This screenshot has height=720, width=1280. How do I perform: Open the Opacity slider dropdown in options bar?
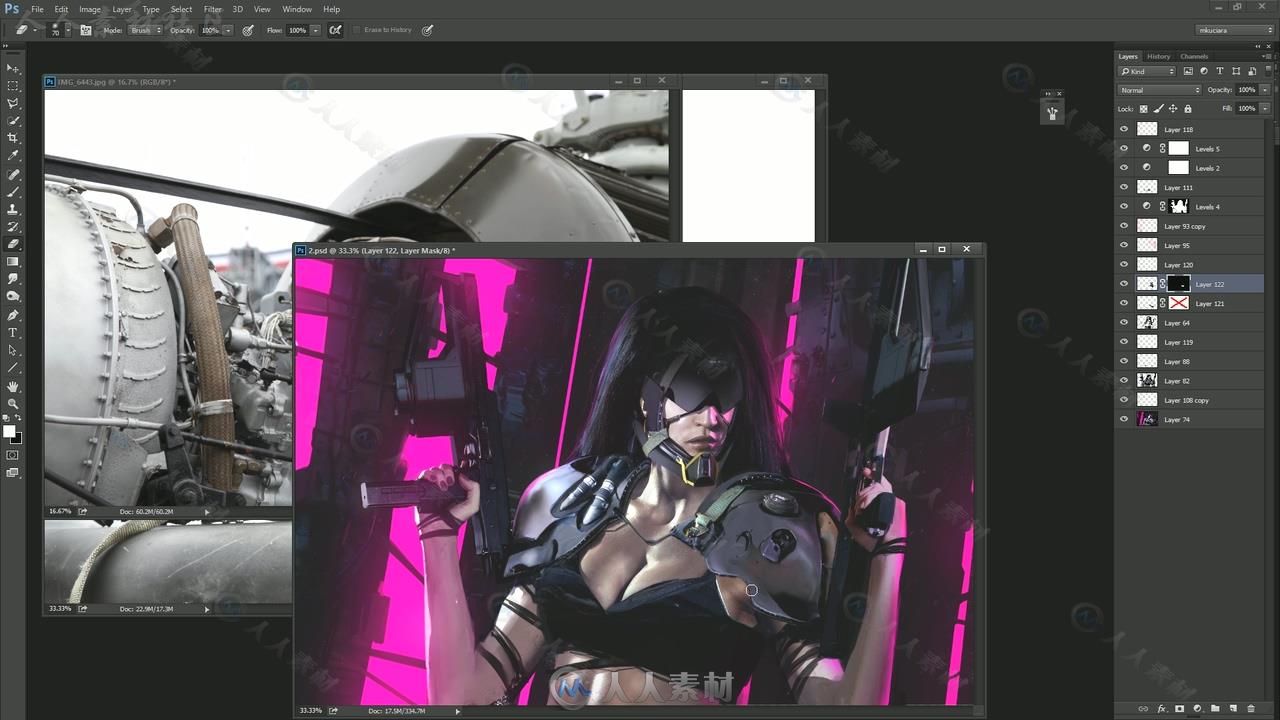(x=228, y=30)
